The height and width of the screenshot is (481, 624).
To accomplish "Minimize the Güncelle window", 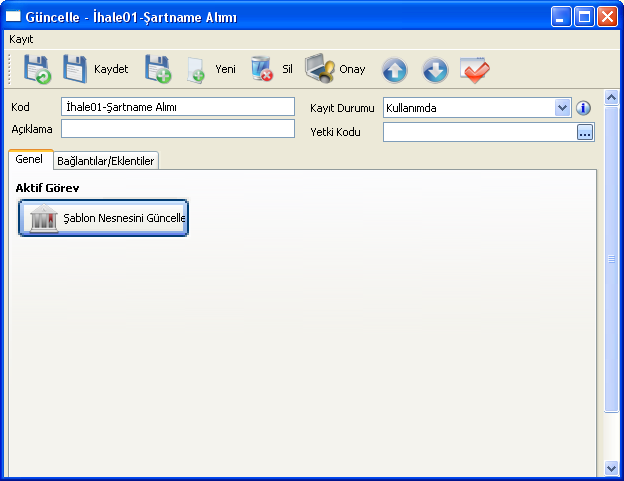I will point(561,17).
